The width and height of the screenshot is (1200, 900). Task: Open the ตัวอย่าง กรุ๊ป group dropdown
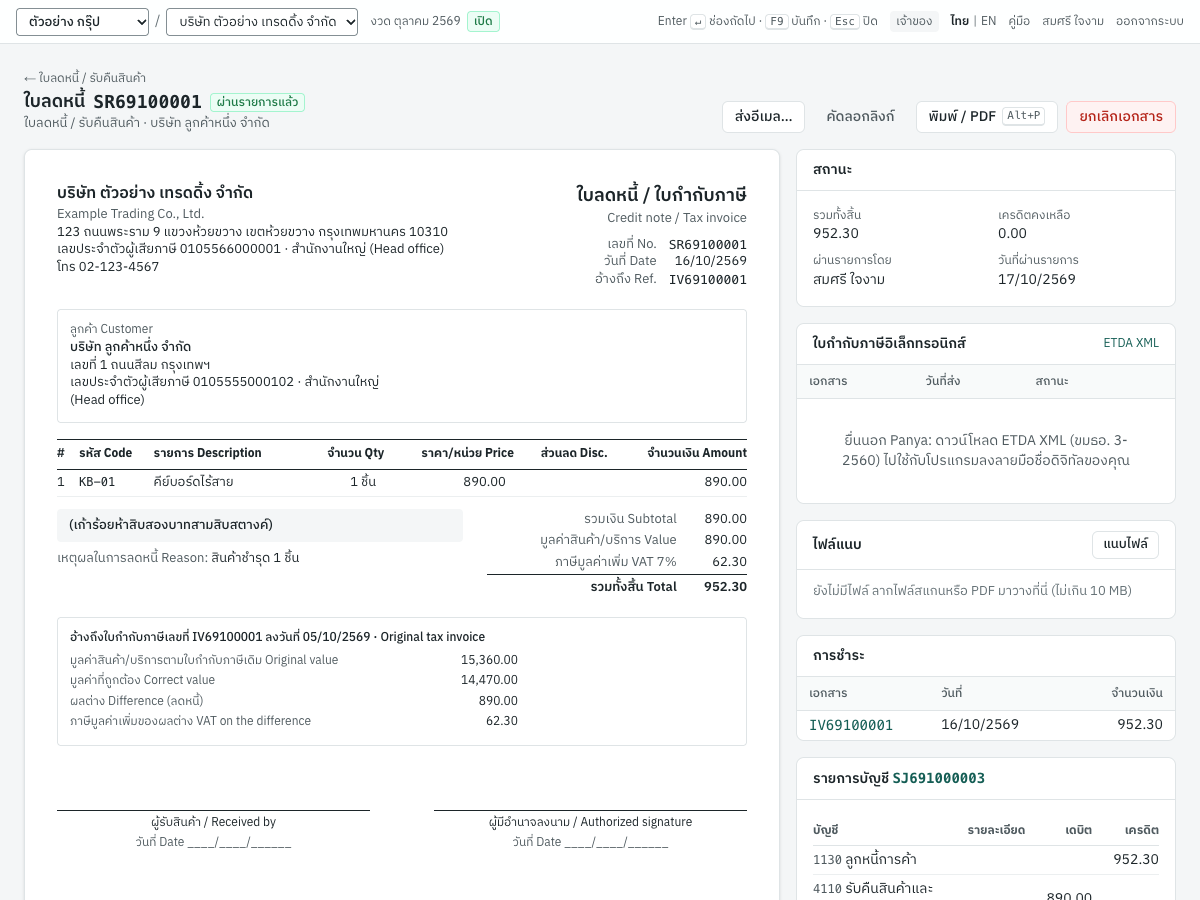[x=82, y=21]
